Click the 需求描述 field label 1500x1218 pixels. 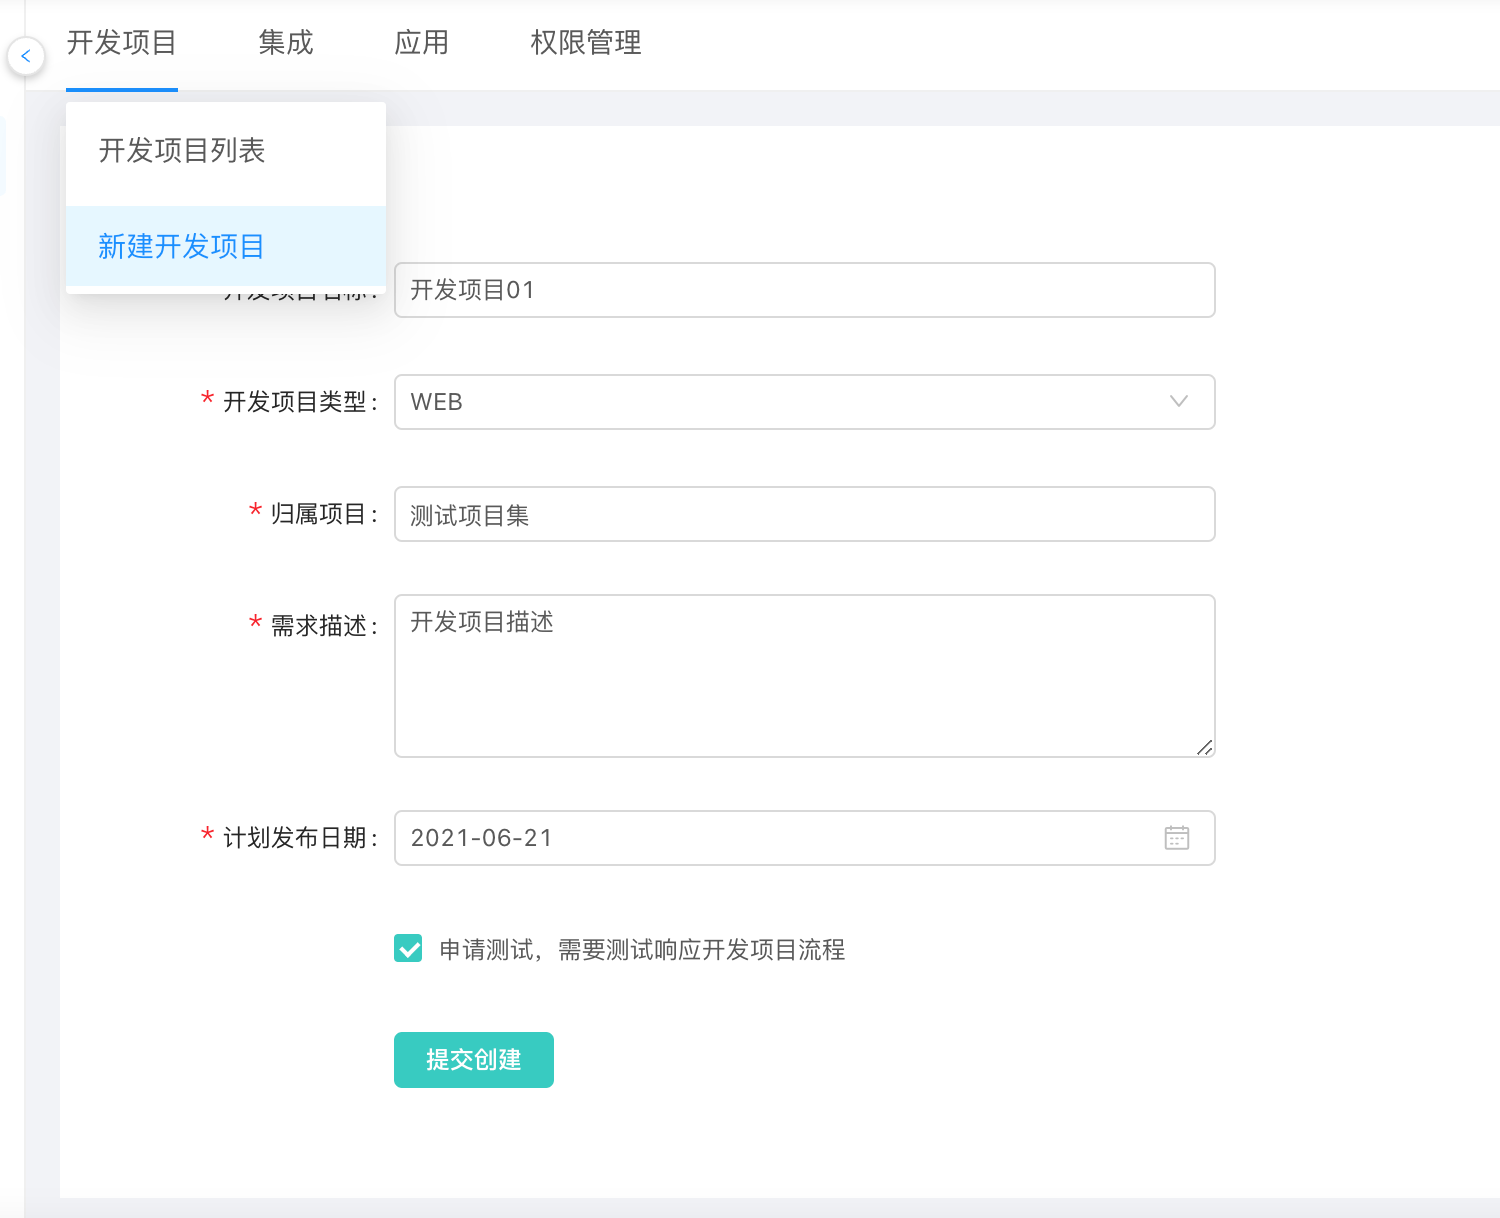click(x=324, y=626)
